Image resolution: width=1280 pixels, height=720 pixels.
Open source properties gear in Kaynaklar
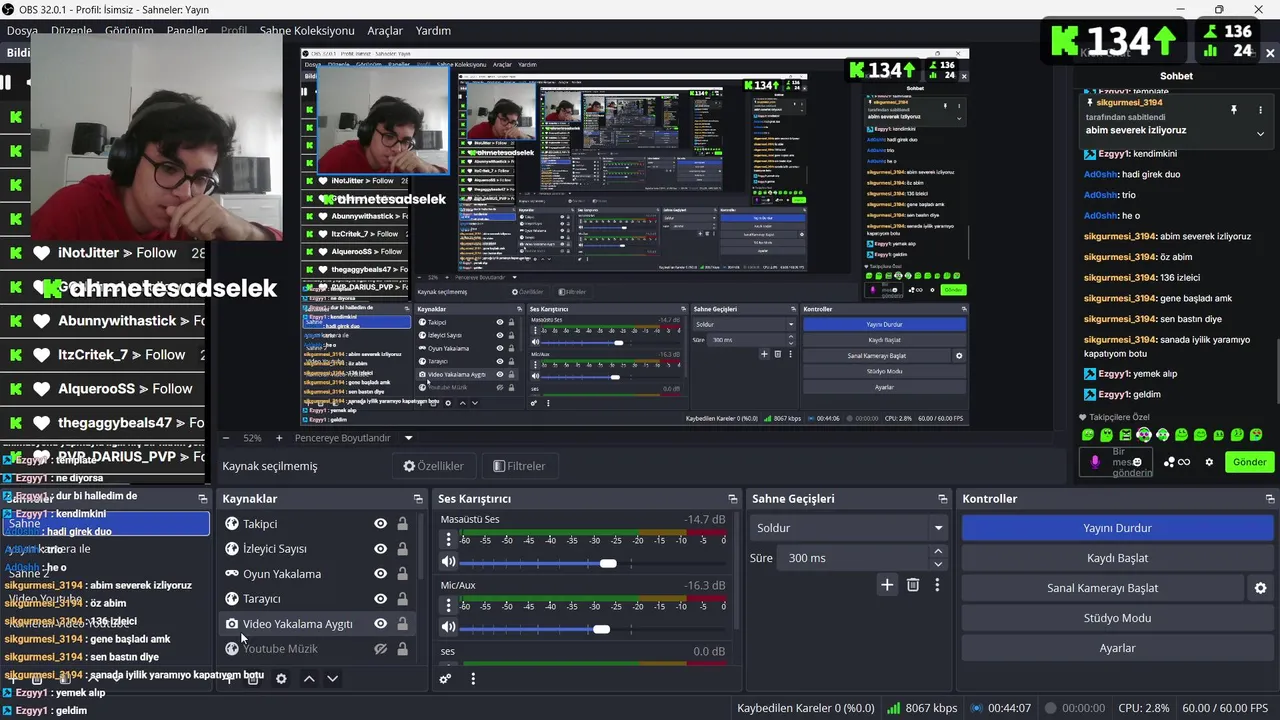point(281,678)
